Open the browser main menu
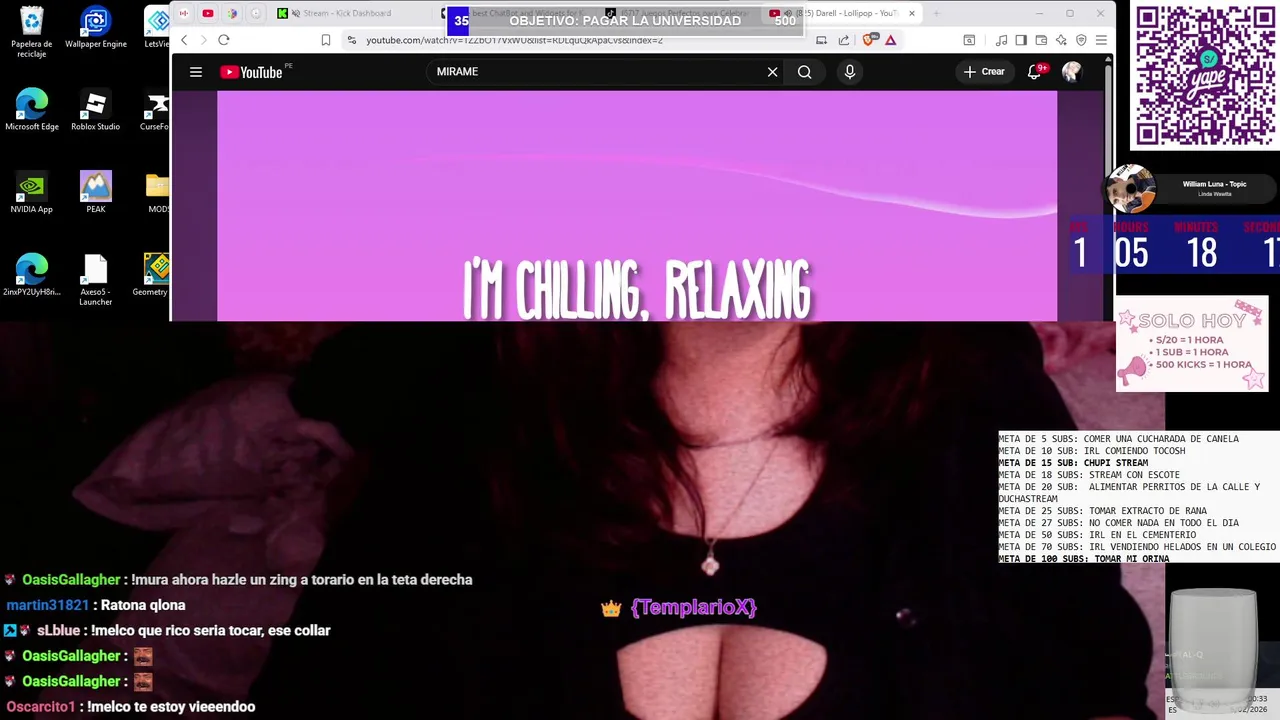 coord(1101,40)
